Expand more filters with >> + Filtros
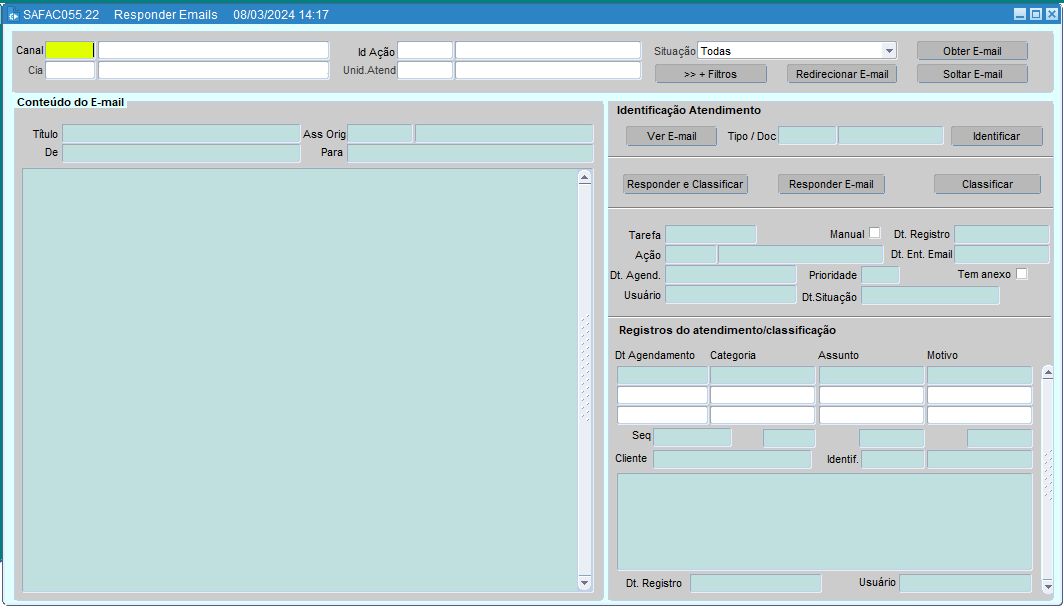This screenshot has height=609, width=1064. (x=710, y=74)
